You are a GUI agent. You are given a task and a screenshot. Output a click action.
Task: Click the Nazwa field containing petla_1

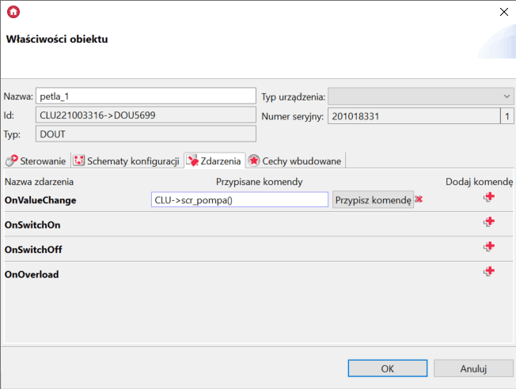[146, 96]
